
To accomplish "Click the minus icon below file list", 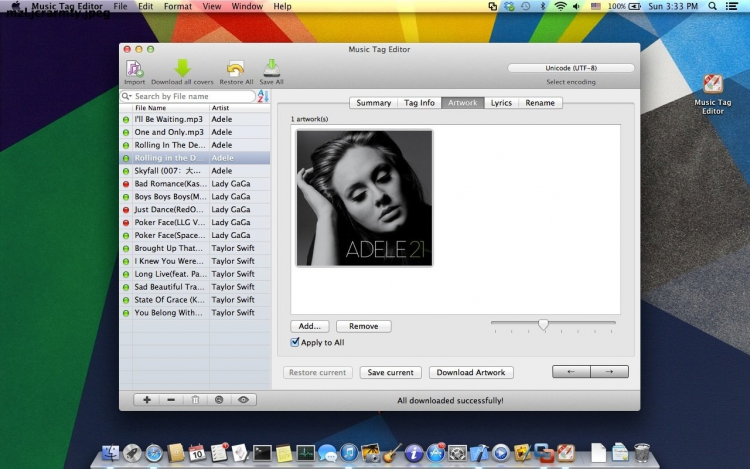I will 171,400.
